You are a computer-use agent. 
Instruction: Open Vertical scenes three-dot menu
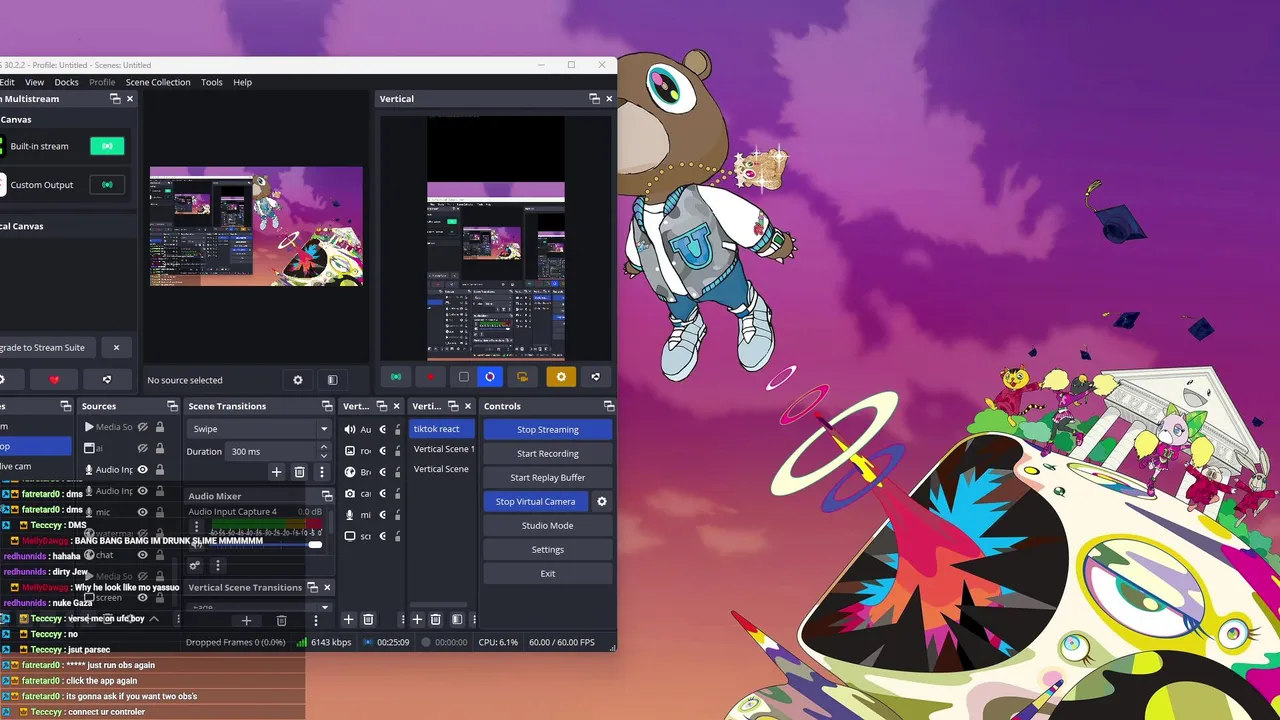(474, 620)
